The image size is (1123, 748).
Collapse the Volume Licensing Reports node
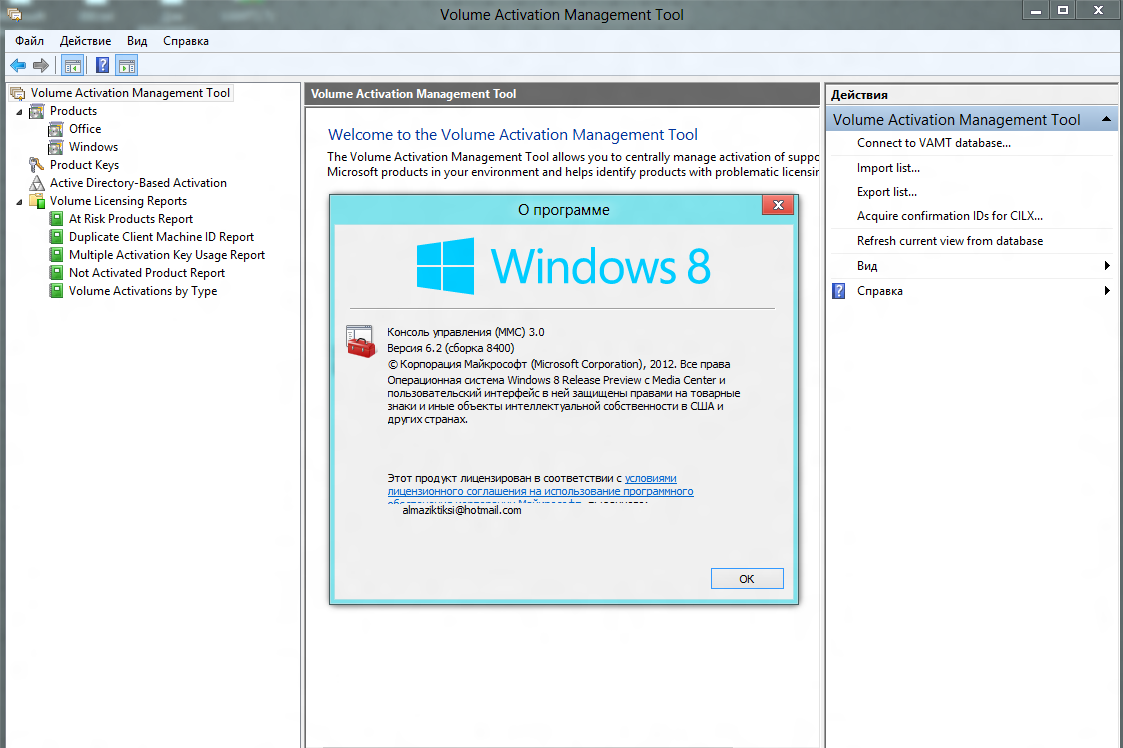pyautogui.click(x=19, y=201)
